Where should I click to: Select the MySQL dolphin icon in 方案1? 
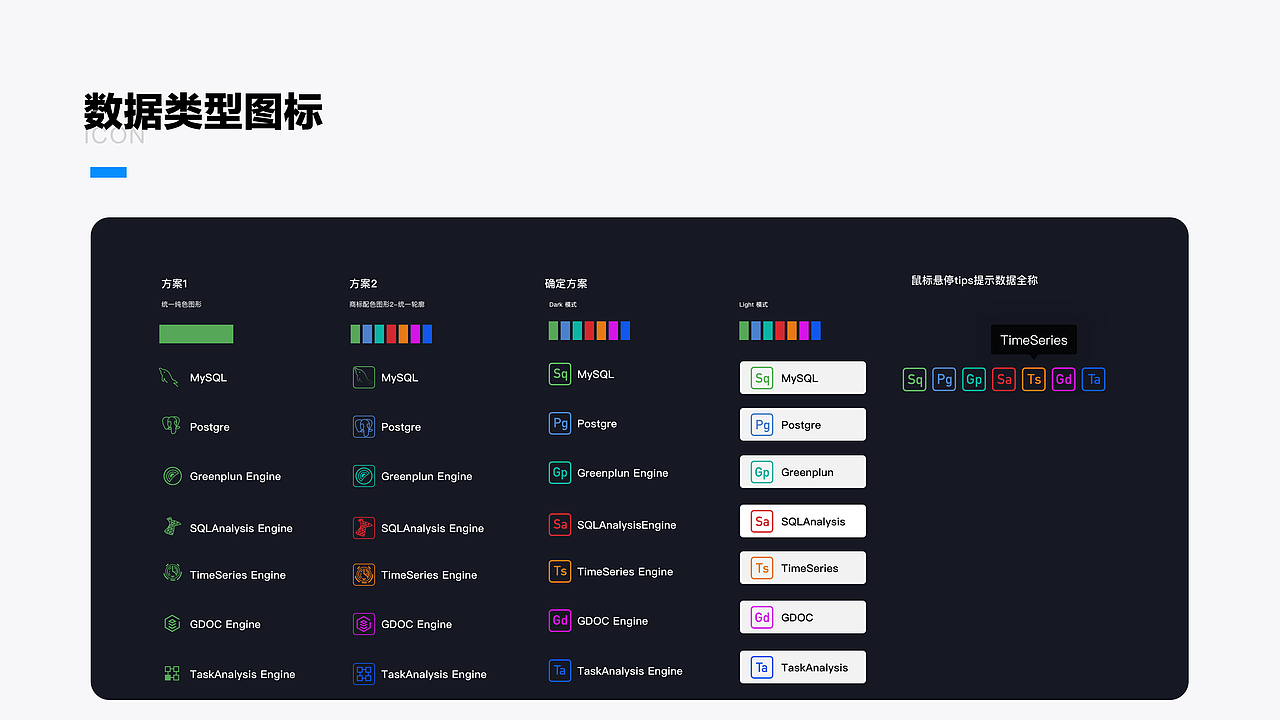pos(167,377)
